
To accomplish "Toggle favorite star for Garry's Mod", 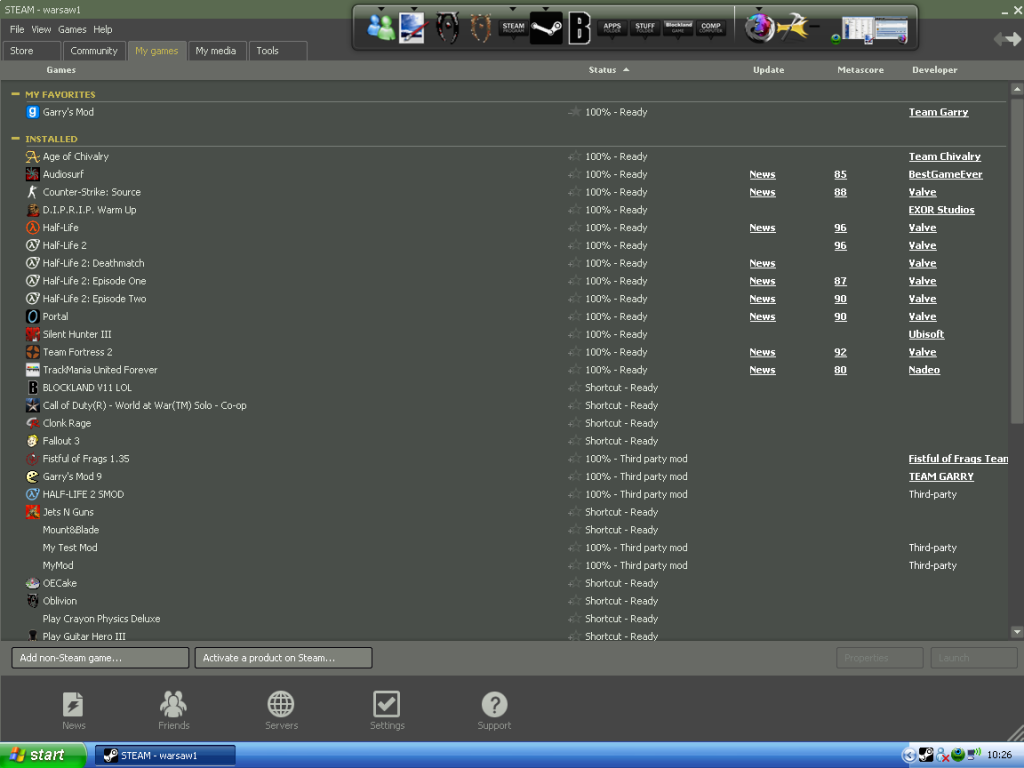I will pyautogui.click(x=574, y=113).
